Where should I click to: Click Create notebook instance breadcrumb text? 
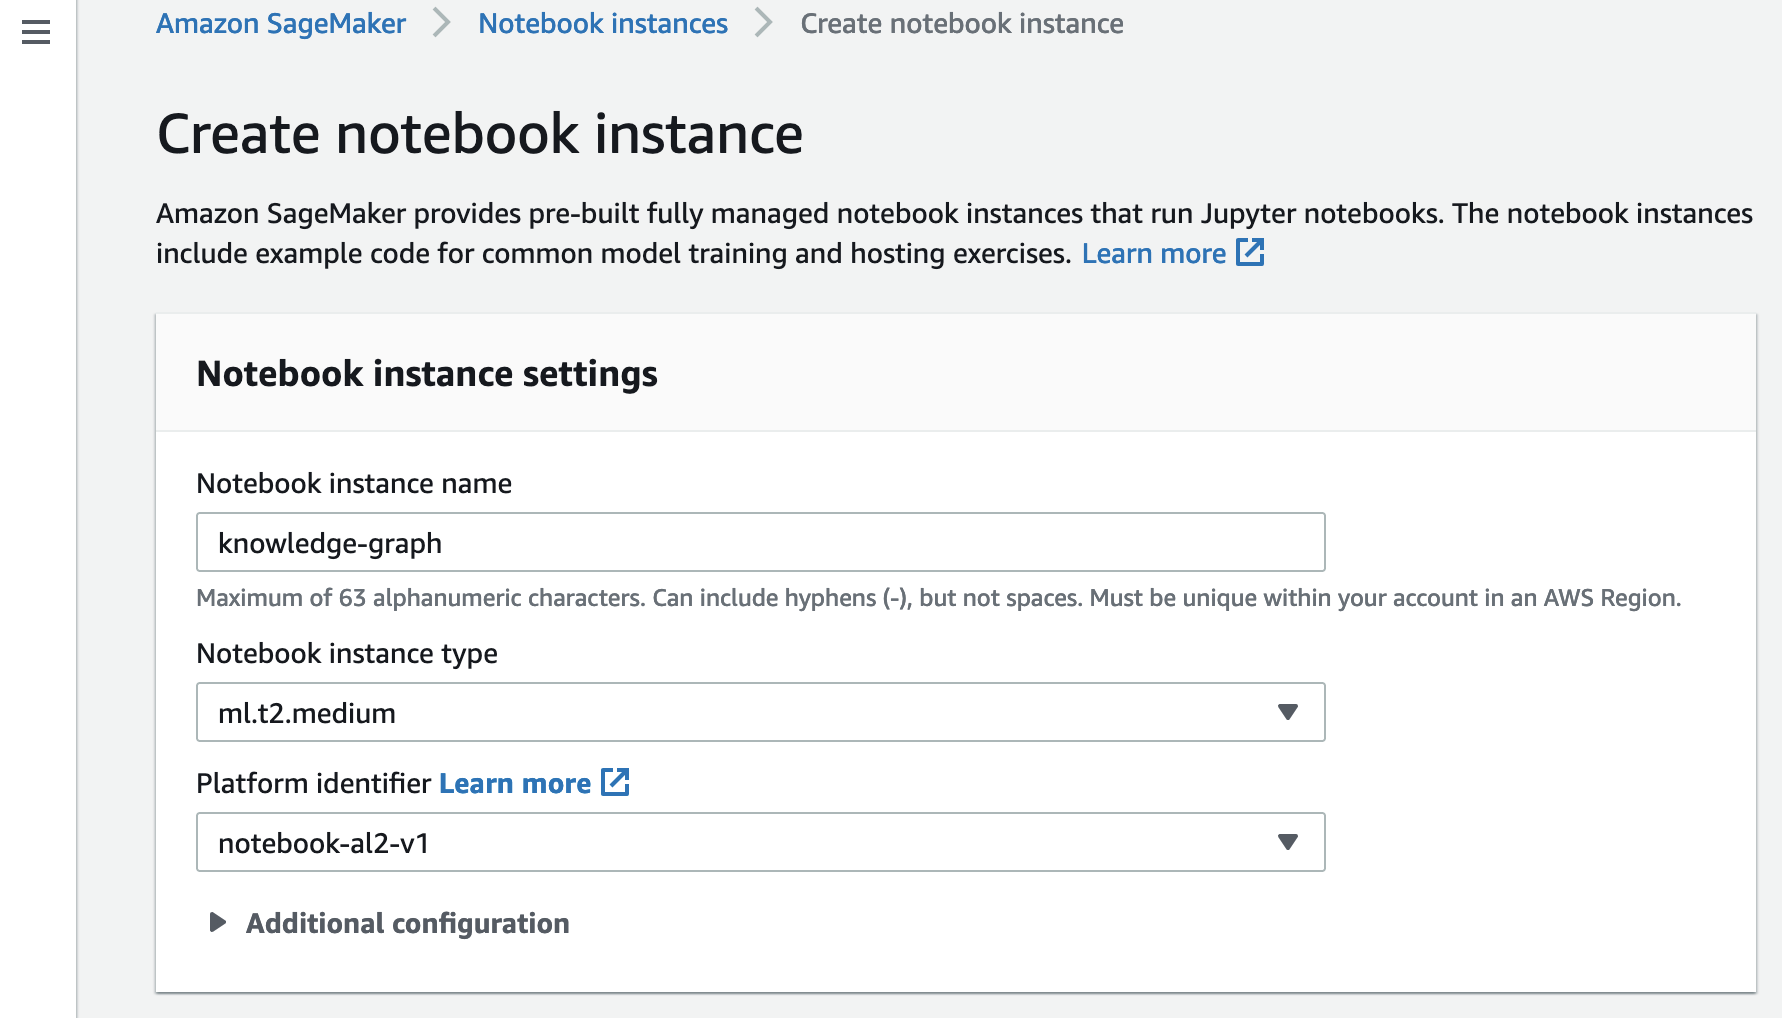tap(961, 23)
